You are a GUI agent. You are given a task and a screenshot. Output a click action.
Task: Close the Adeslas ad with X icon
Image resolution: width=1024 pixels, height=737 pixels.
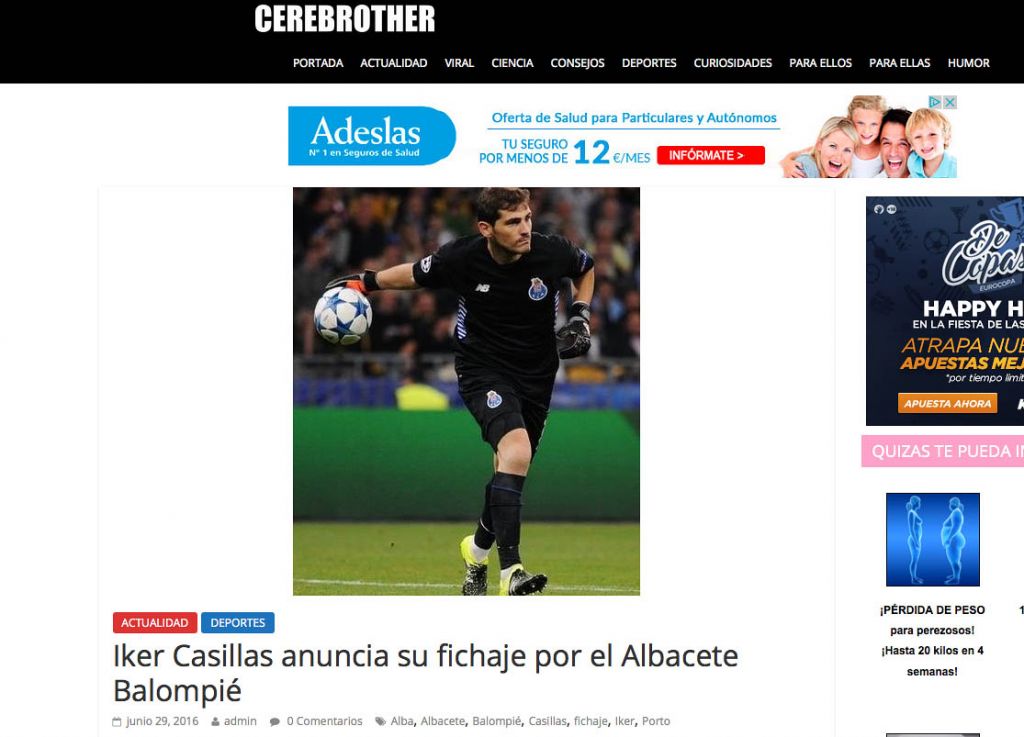click(950, 102)
